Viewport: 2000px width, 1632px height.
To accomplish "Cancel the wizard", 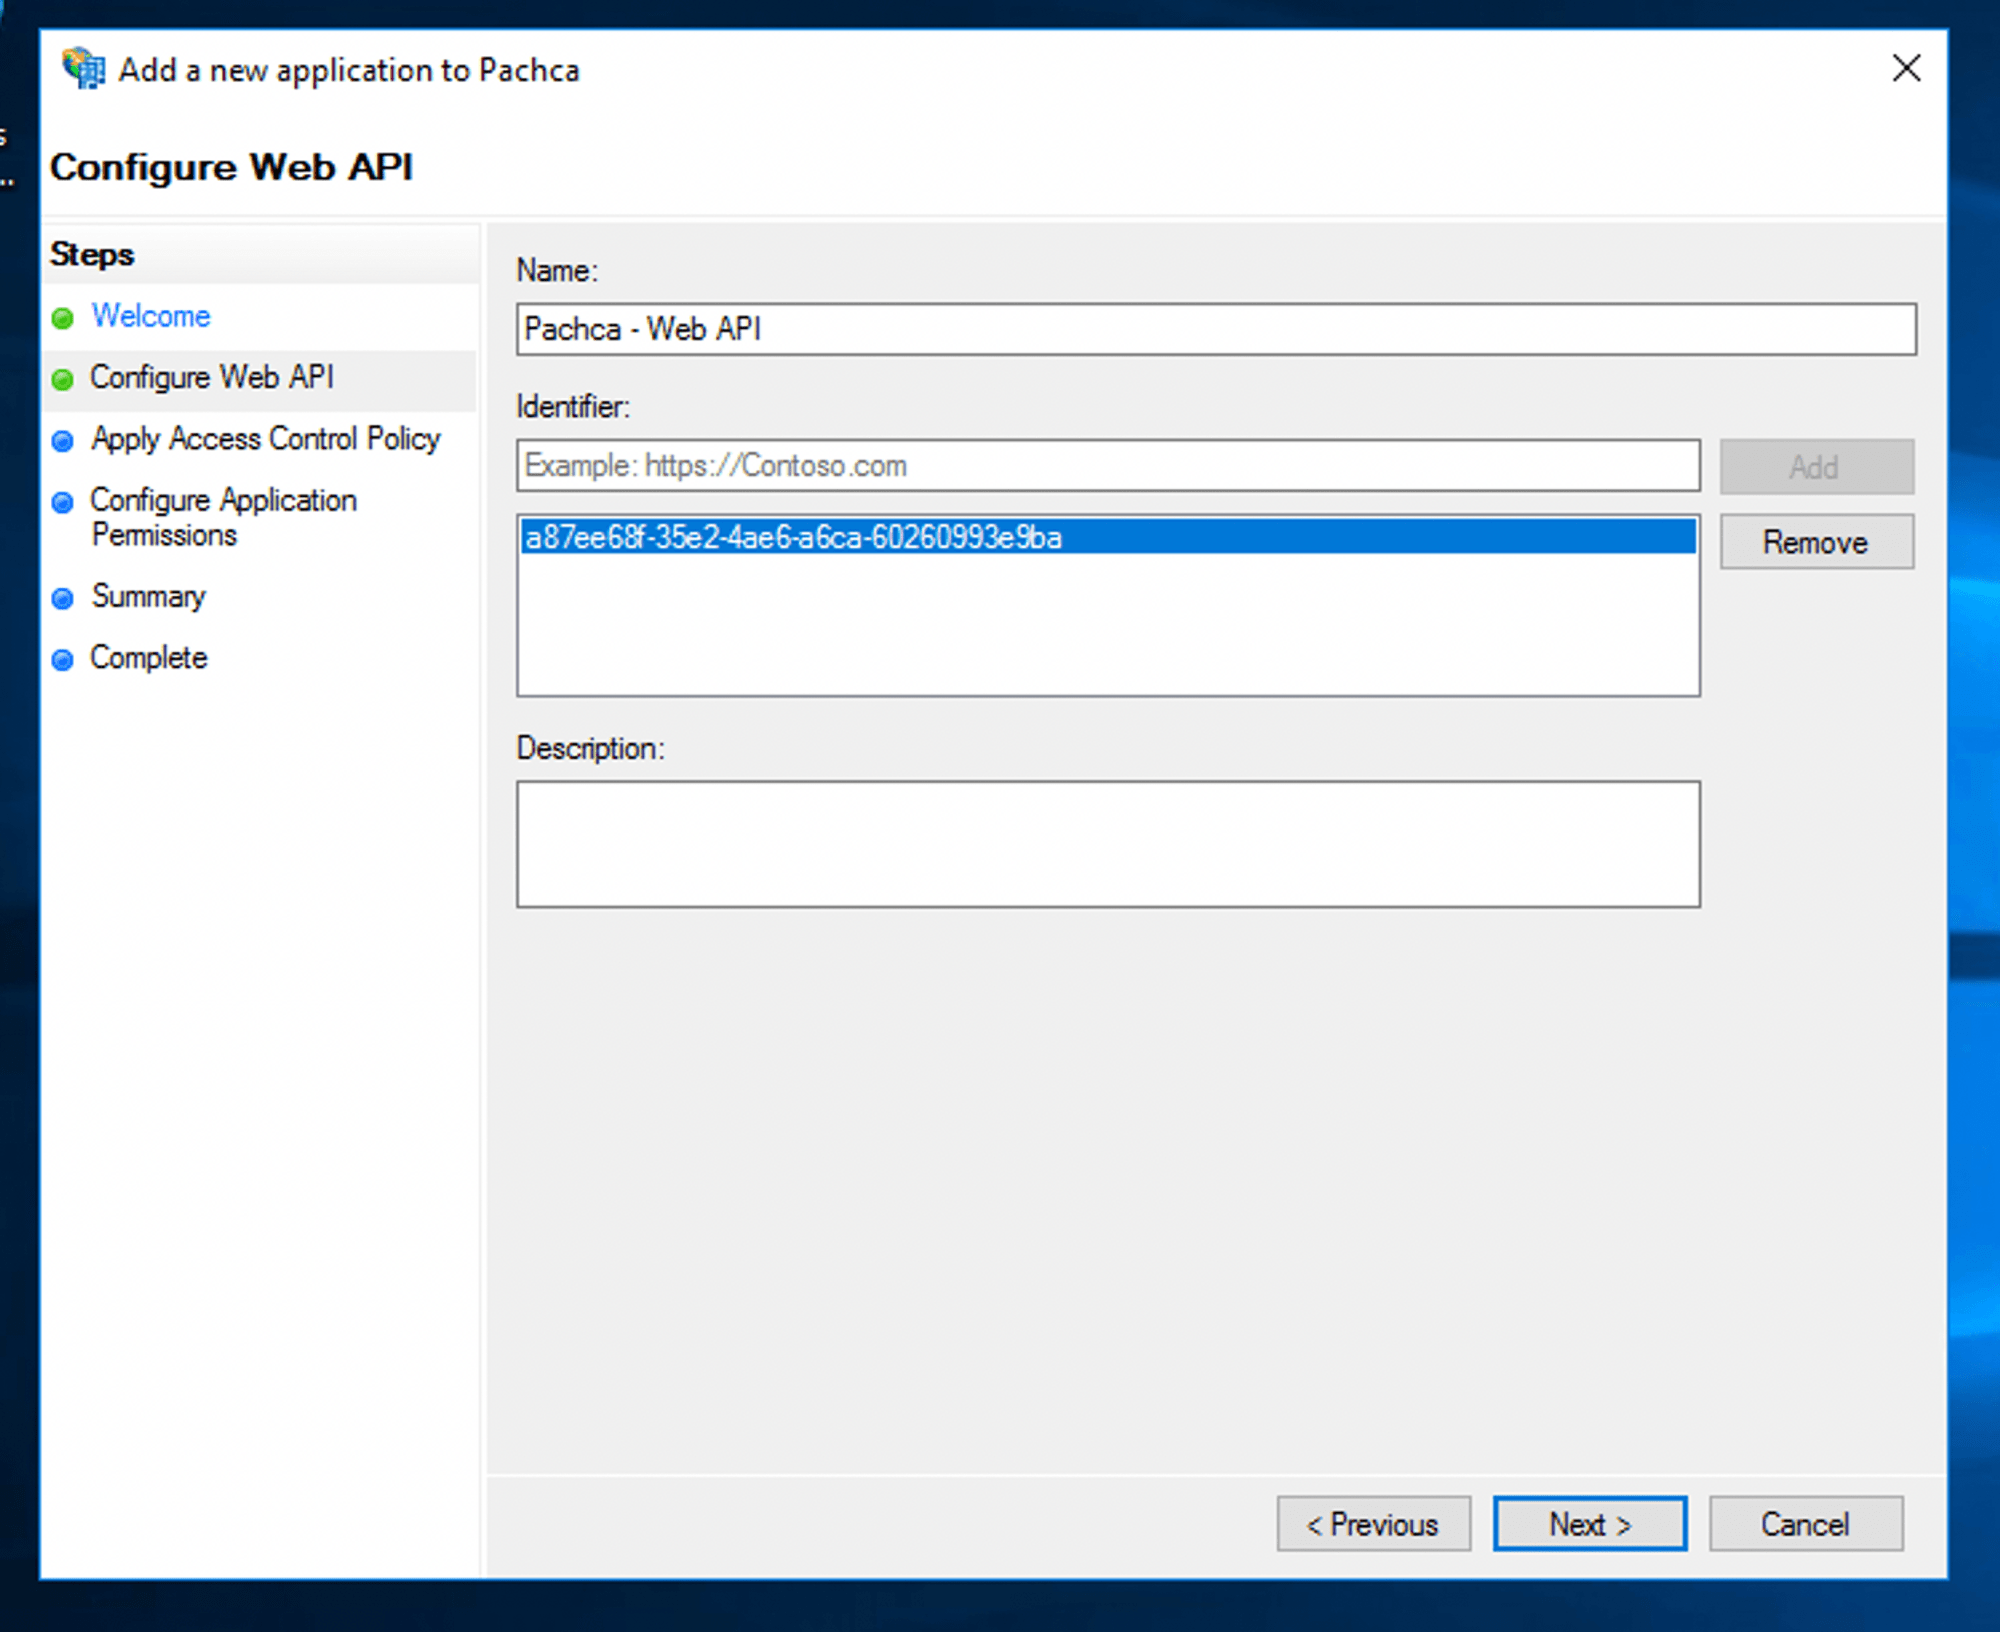I will pyautogui.click(x=1805, y=1524).
